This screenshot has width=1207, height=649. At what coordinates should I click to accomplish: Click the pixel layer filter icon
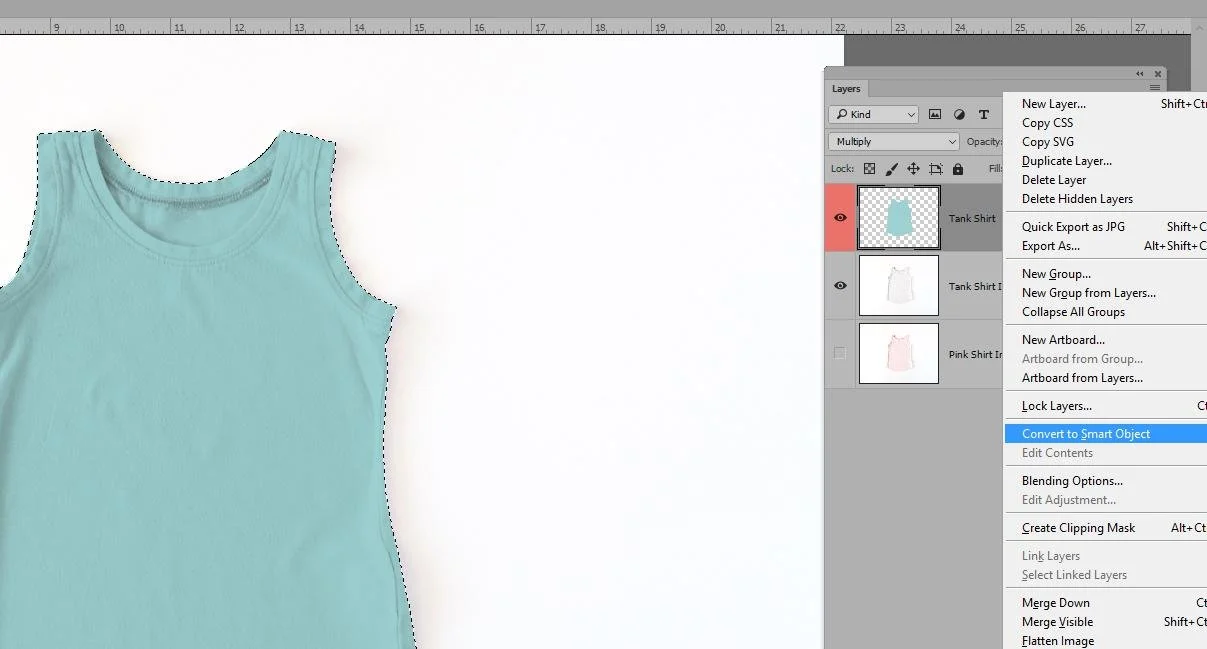click(935, 115)
